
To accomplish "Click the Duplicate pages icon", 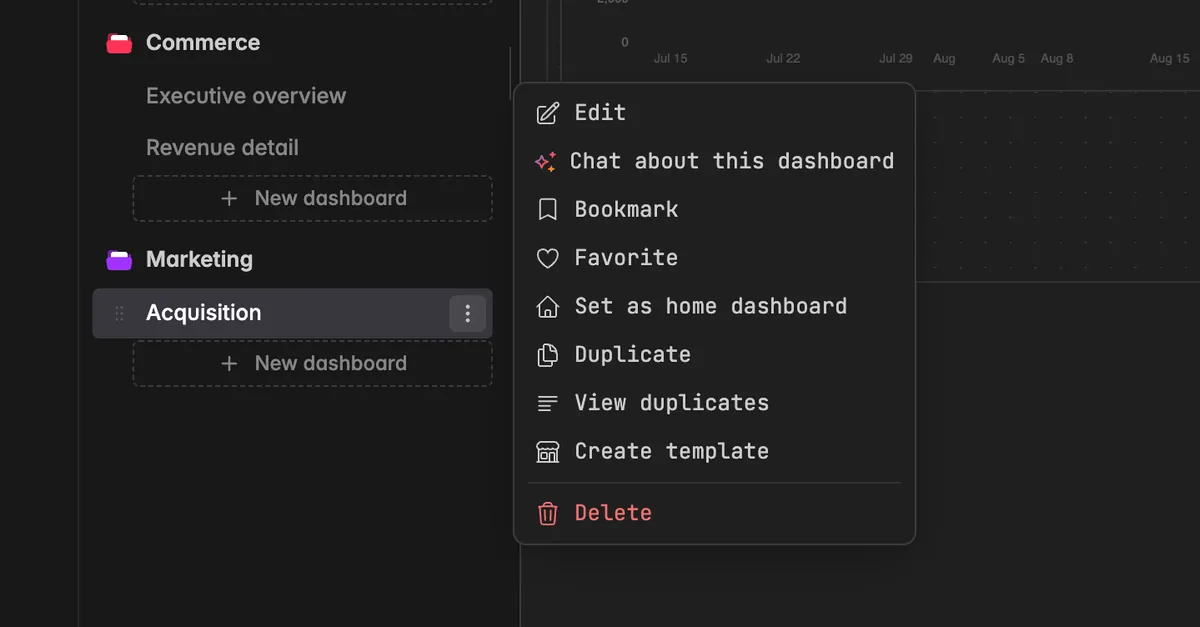I will [547, 355].
